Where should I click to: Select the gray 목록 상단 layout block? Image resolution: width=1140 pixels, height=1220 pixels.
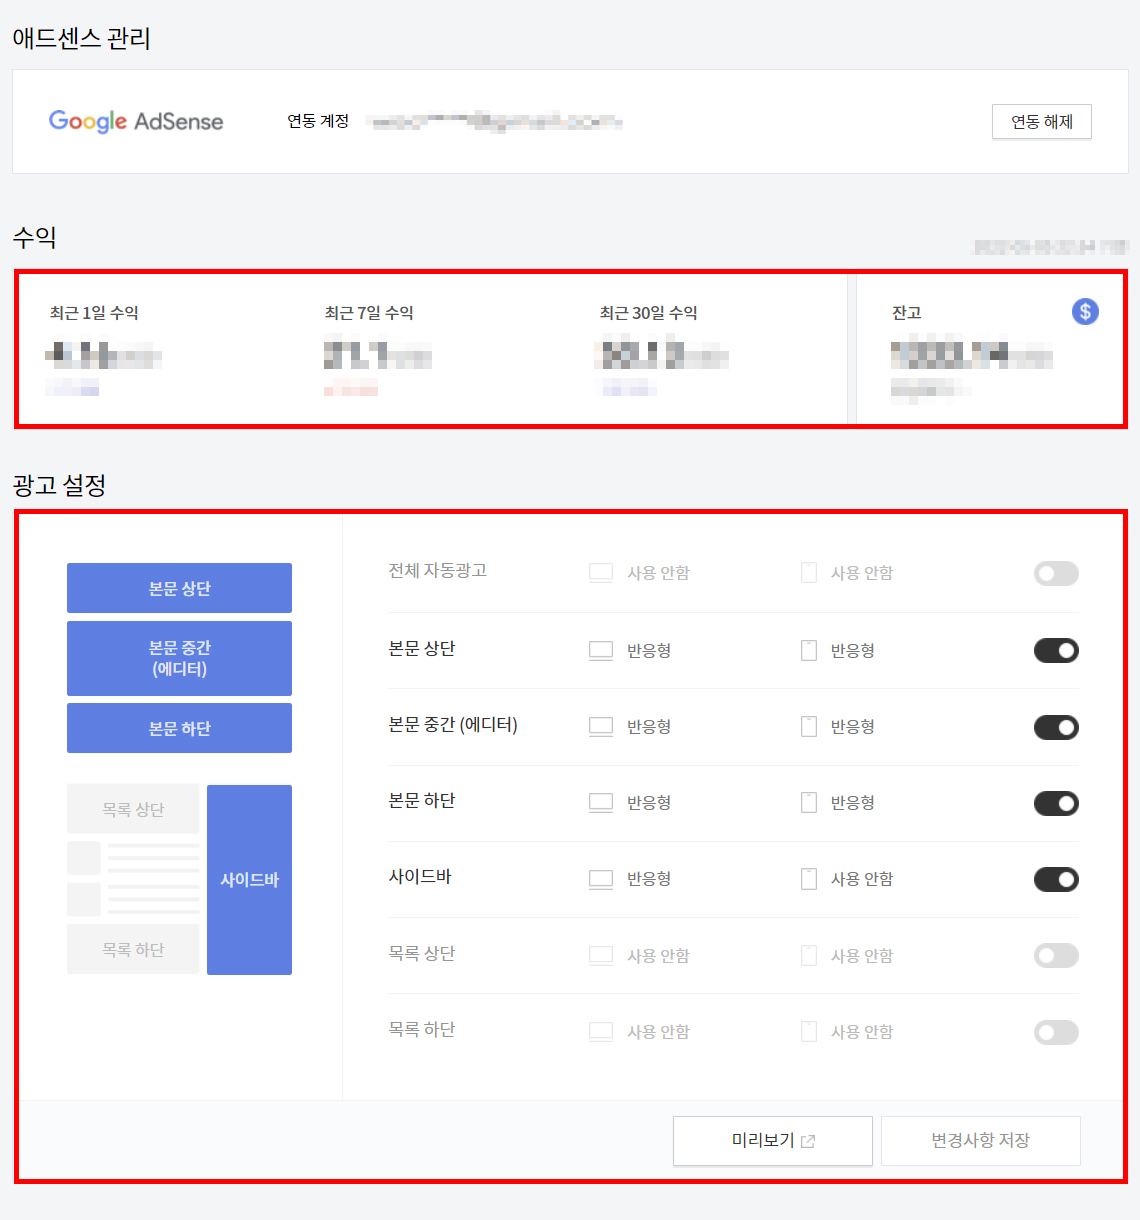click(x=133, y=809)
